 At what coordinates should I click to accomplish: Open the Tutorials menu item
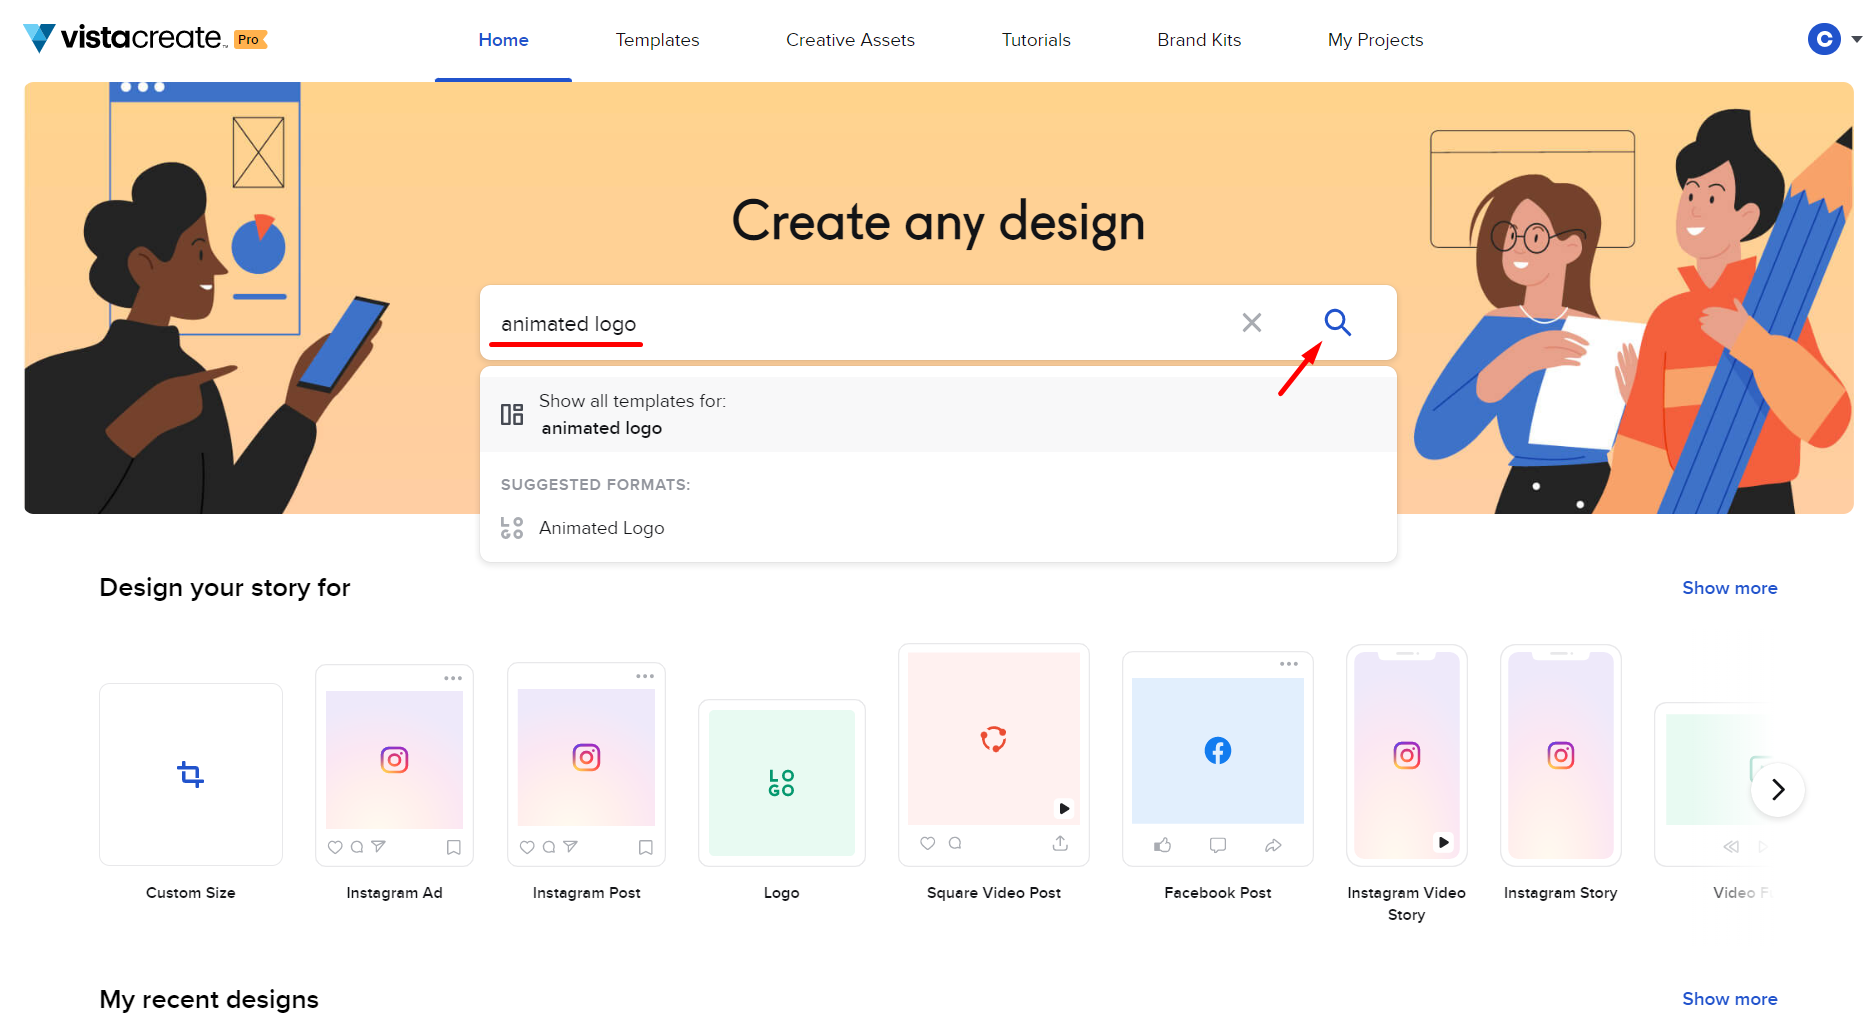coord(1036,40)
